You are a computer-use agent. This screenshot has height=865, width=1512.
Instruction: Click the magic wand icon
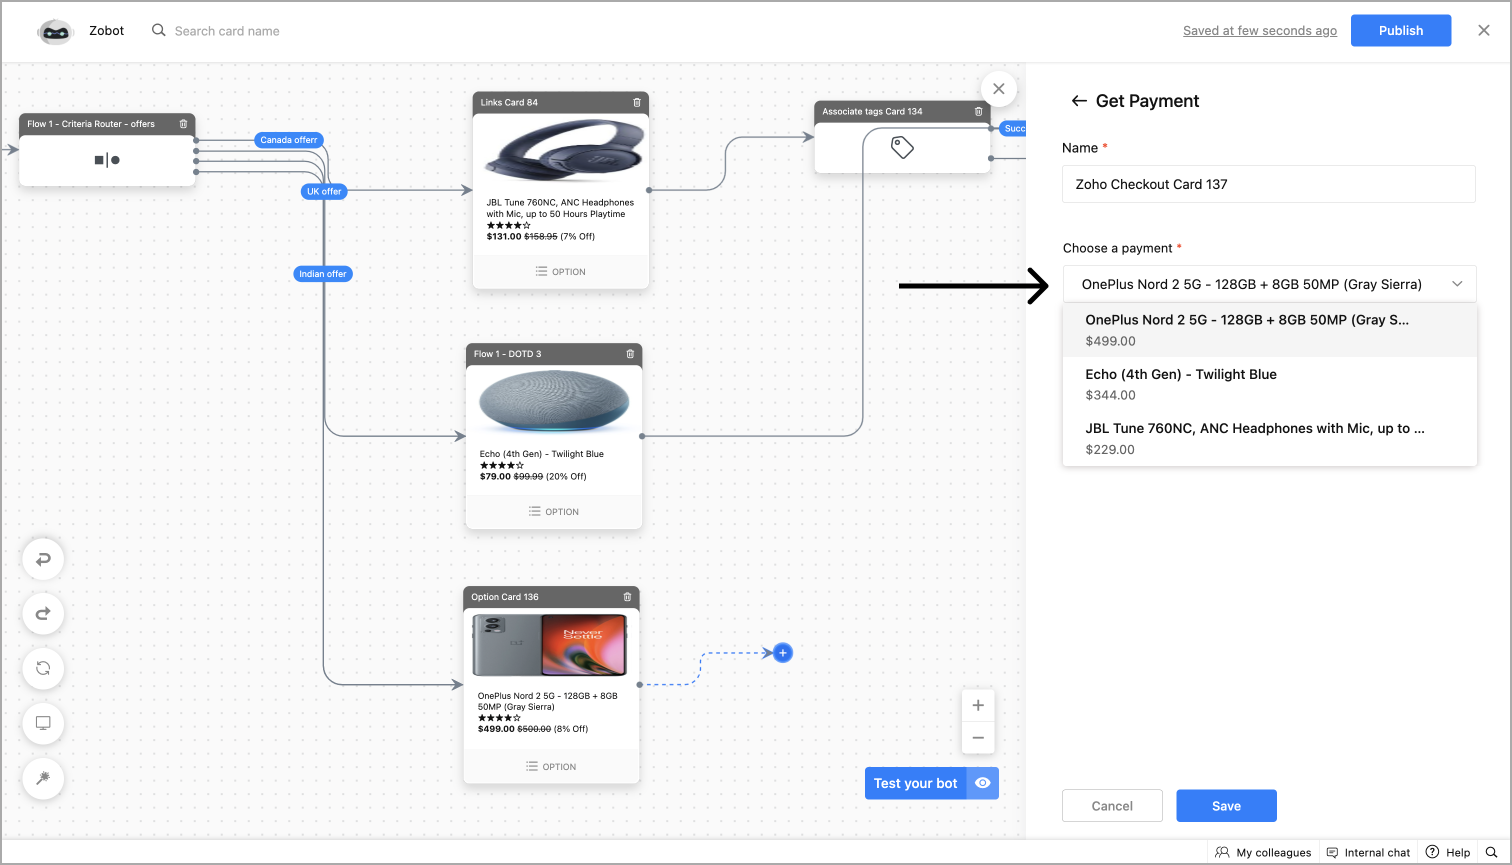coord(43,778)
